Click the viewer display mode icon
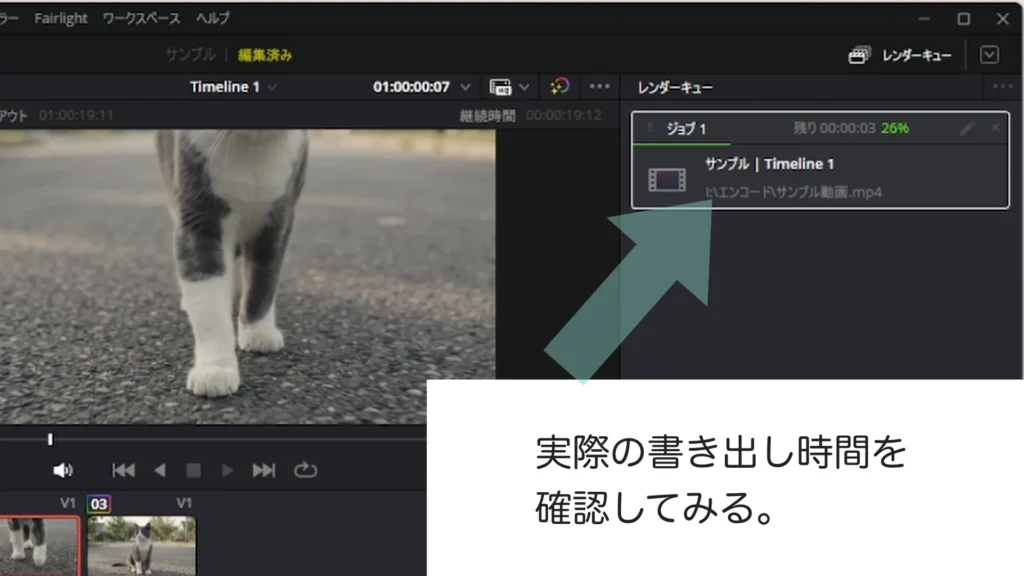 click(x=500, y=87)
